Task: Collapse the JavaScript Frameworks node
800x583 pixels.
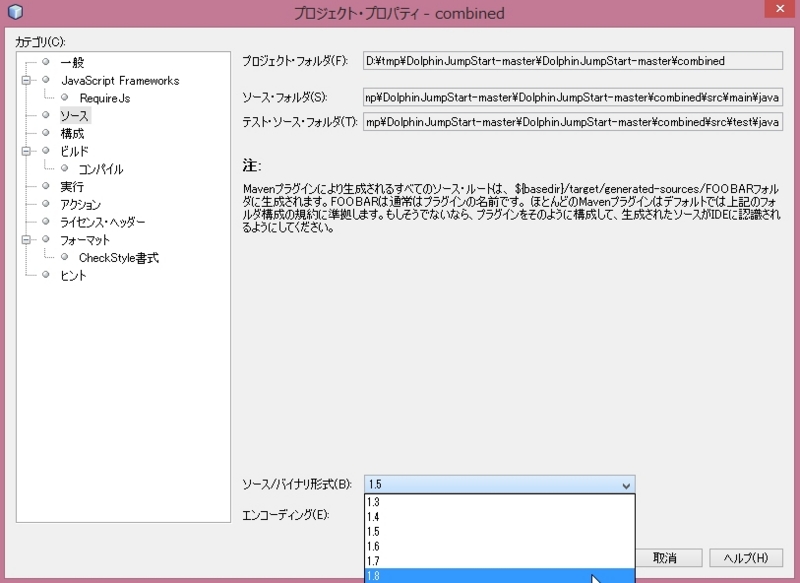Action: point(26,80)
